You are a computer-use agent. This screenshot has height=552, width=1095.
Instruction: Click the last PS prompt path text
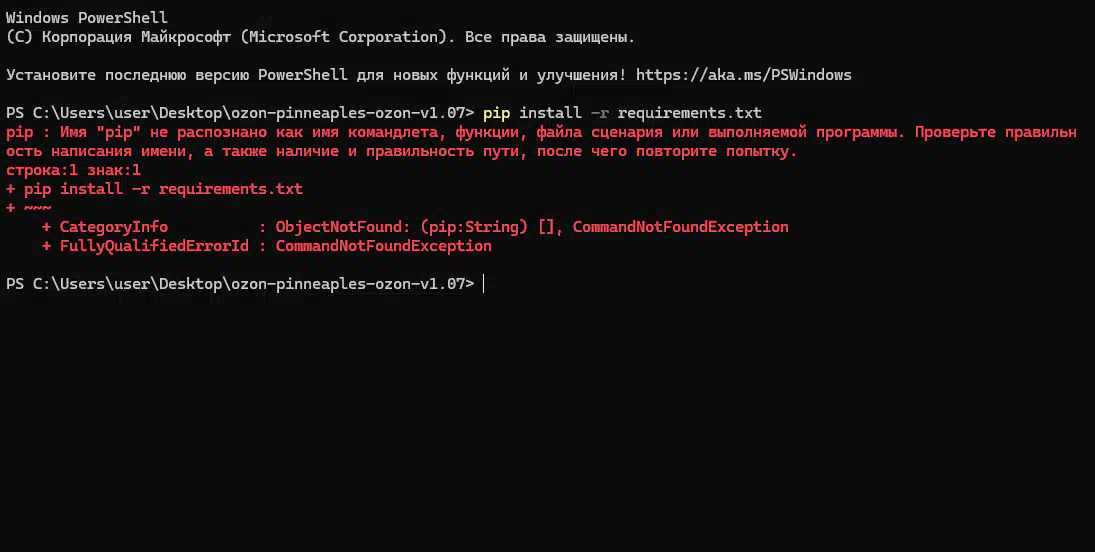click(240, 284)
